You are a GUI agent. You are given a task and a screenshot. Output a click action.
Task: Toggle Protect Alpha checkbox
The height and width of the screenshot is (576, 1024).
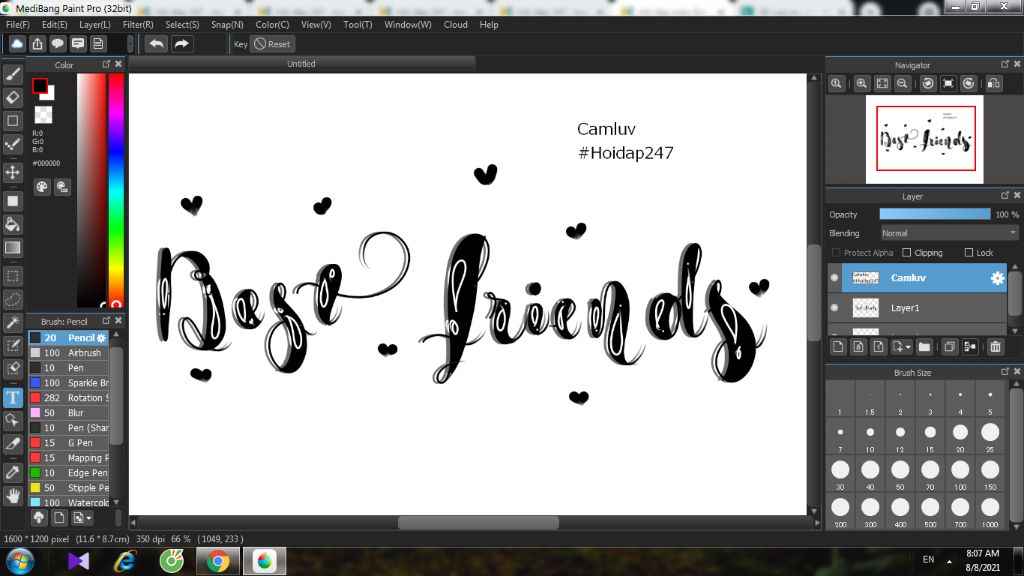pyautogui.click(x=836, y=253)
